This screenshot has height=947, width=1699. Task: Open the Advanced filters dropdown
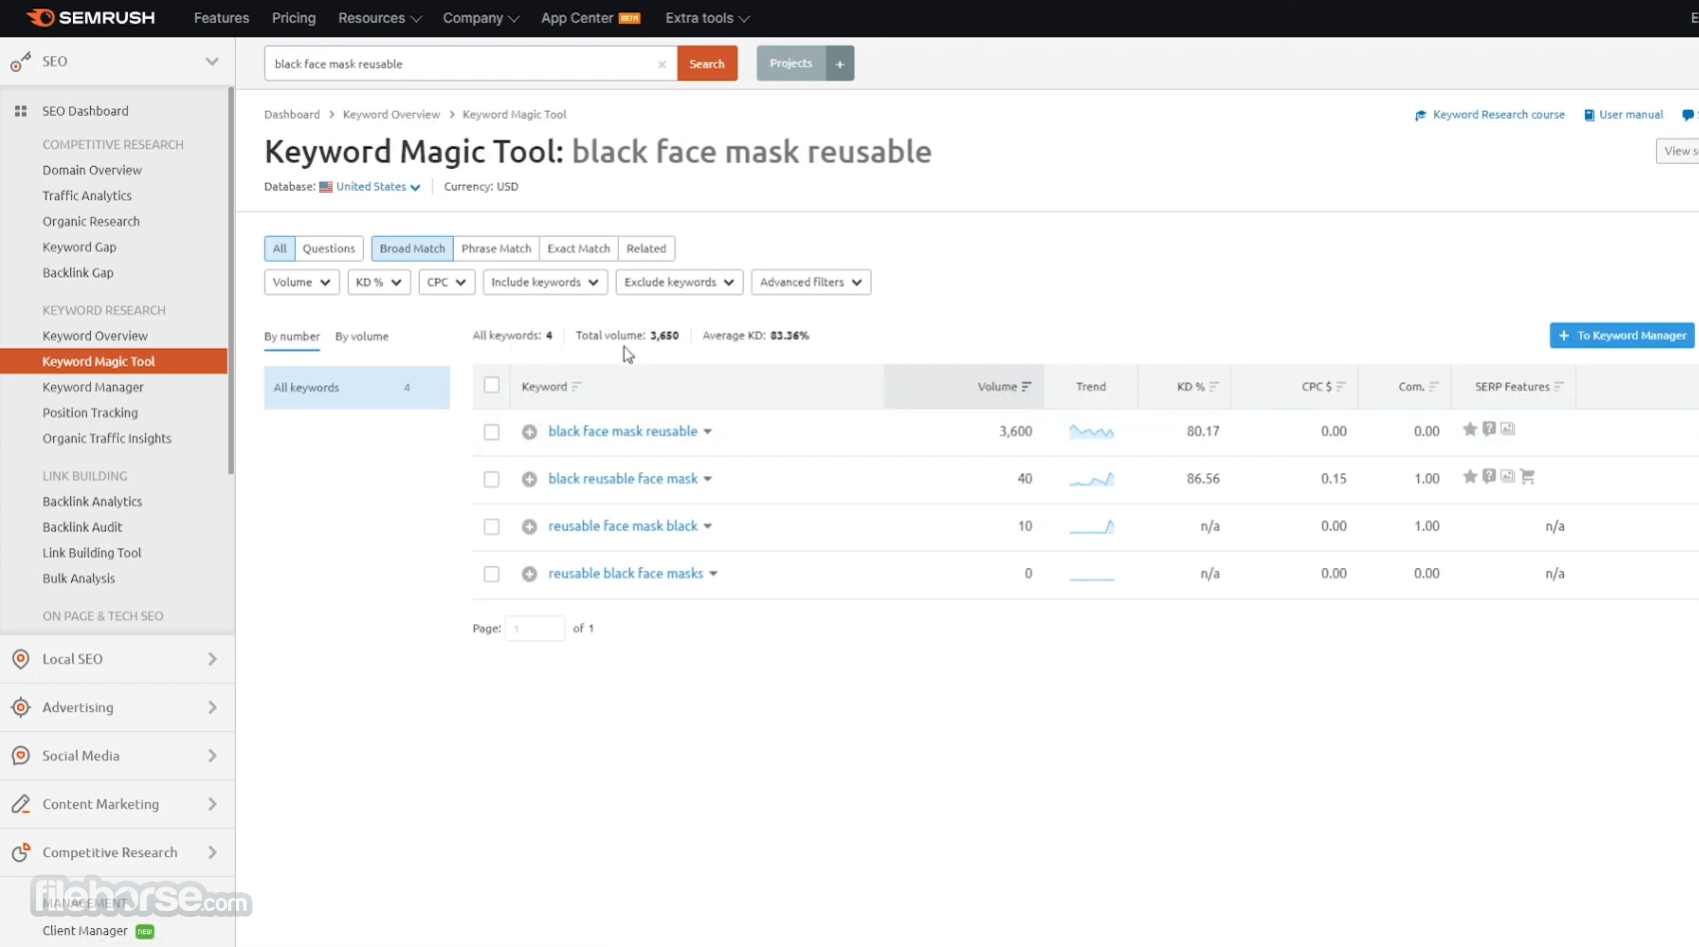coord(811,282)
